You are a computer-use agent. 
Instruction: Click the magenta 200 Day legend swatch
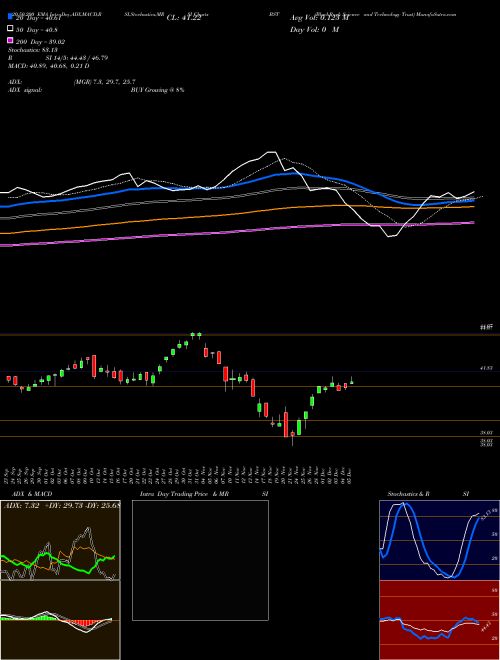click(10, 40)
